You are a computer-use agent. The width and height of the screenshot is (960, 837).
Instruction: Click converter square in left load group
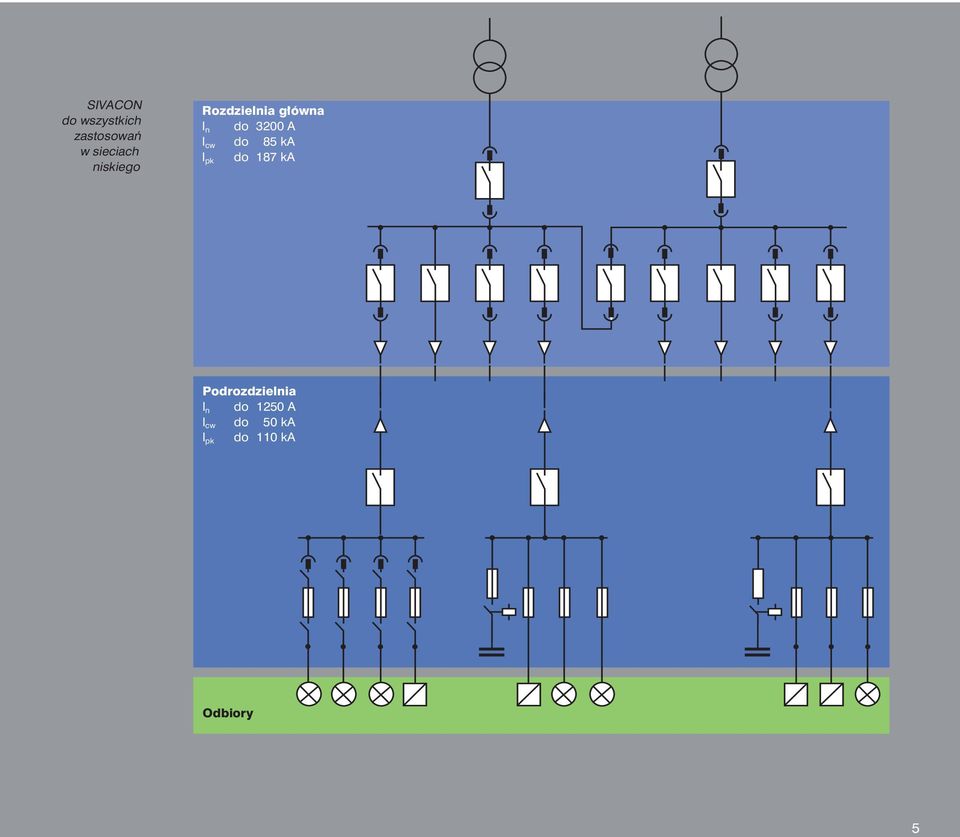pos(415,694)
